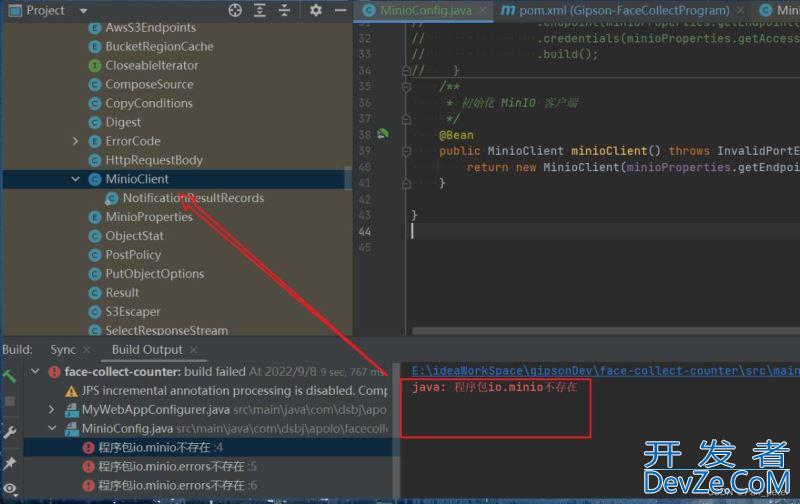Hide the Project panel with minus icon
The image size is (800, 504).
[340, 10]
